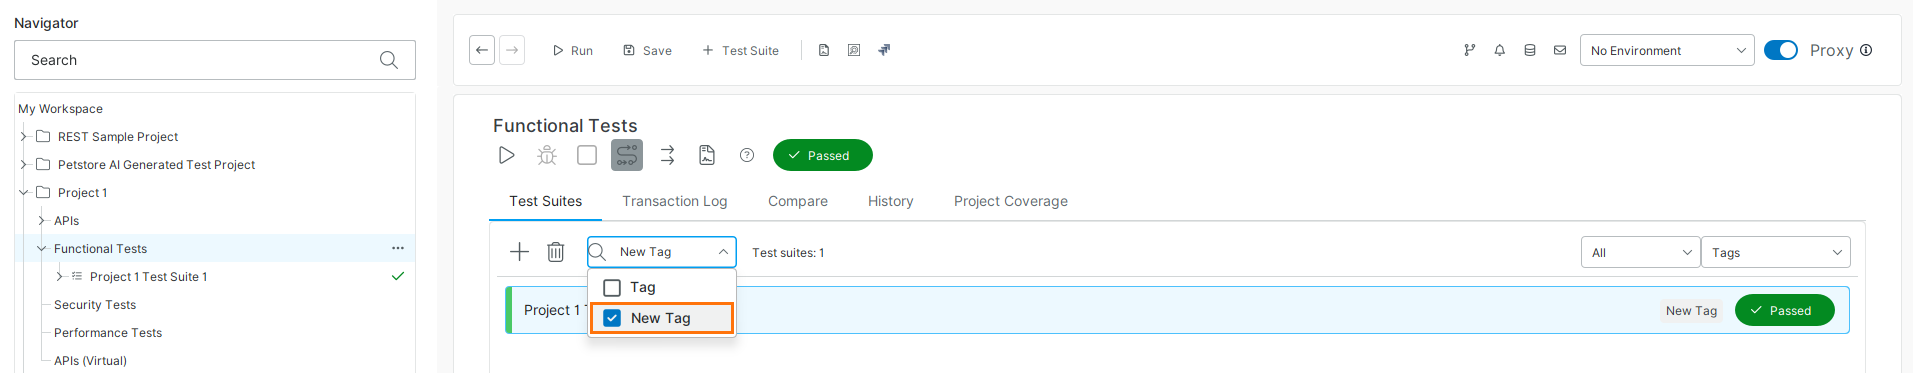Click Test suites: 1 count text
1913x373 pixels.
[x=788, y=253]
